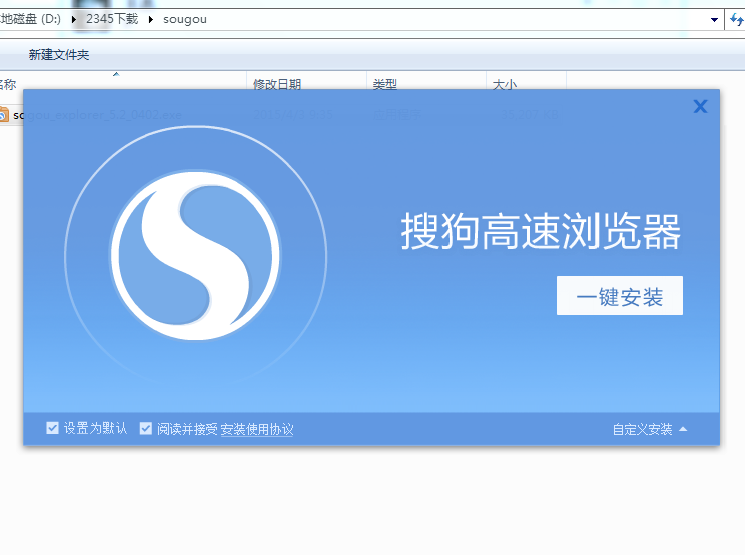
Task: Select the sogou_explorer exe file icon
Action: [4, 115]
